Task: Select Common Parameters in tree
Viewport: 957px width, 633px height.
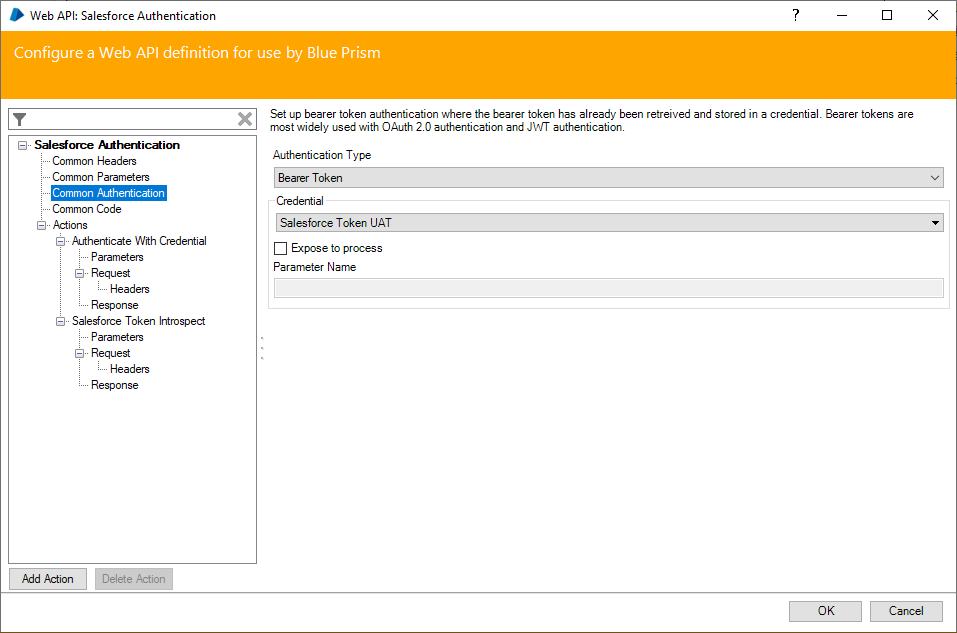Action: click(x=100, y=177)
